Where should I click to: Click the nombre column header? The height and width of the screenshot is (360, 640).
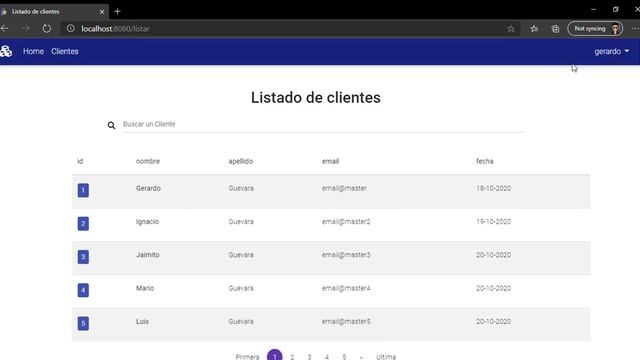click(x=148, y=161)
